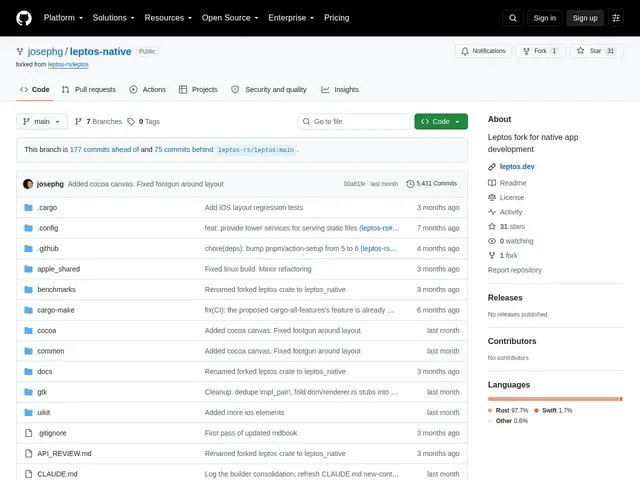Click the link chain icon by leptos.dev
This screenshot has width=640, height=480.
pos(492,167)
